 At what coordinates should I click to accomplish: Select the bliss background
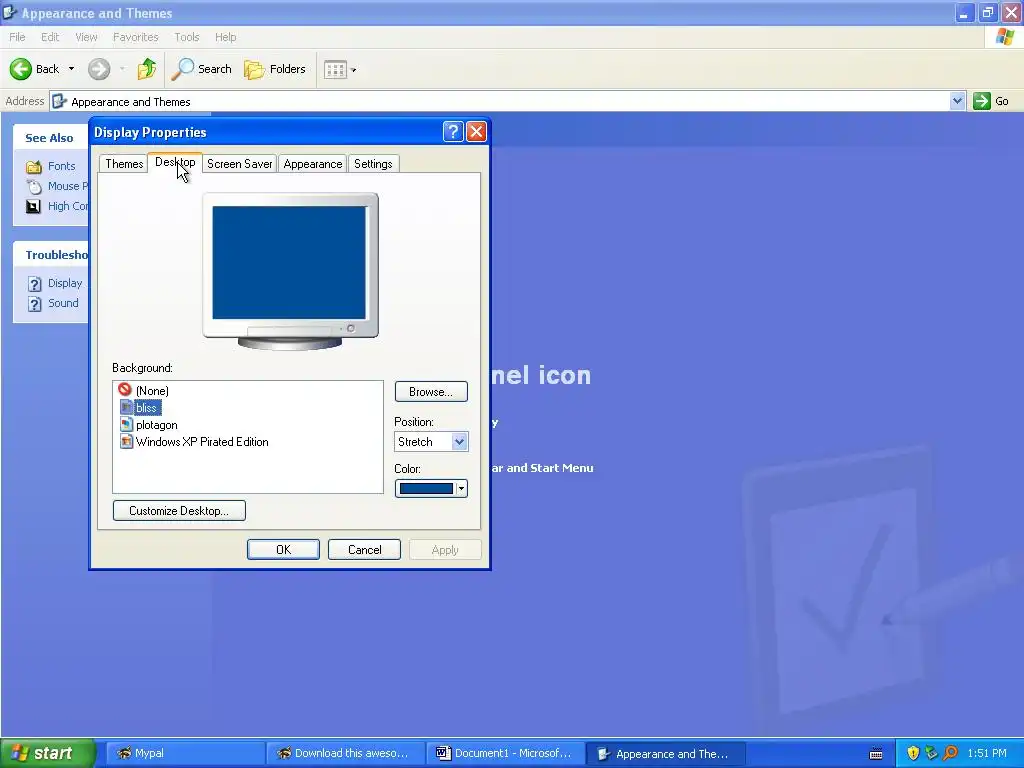[146, 408]
